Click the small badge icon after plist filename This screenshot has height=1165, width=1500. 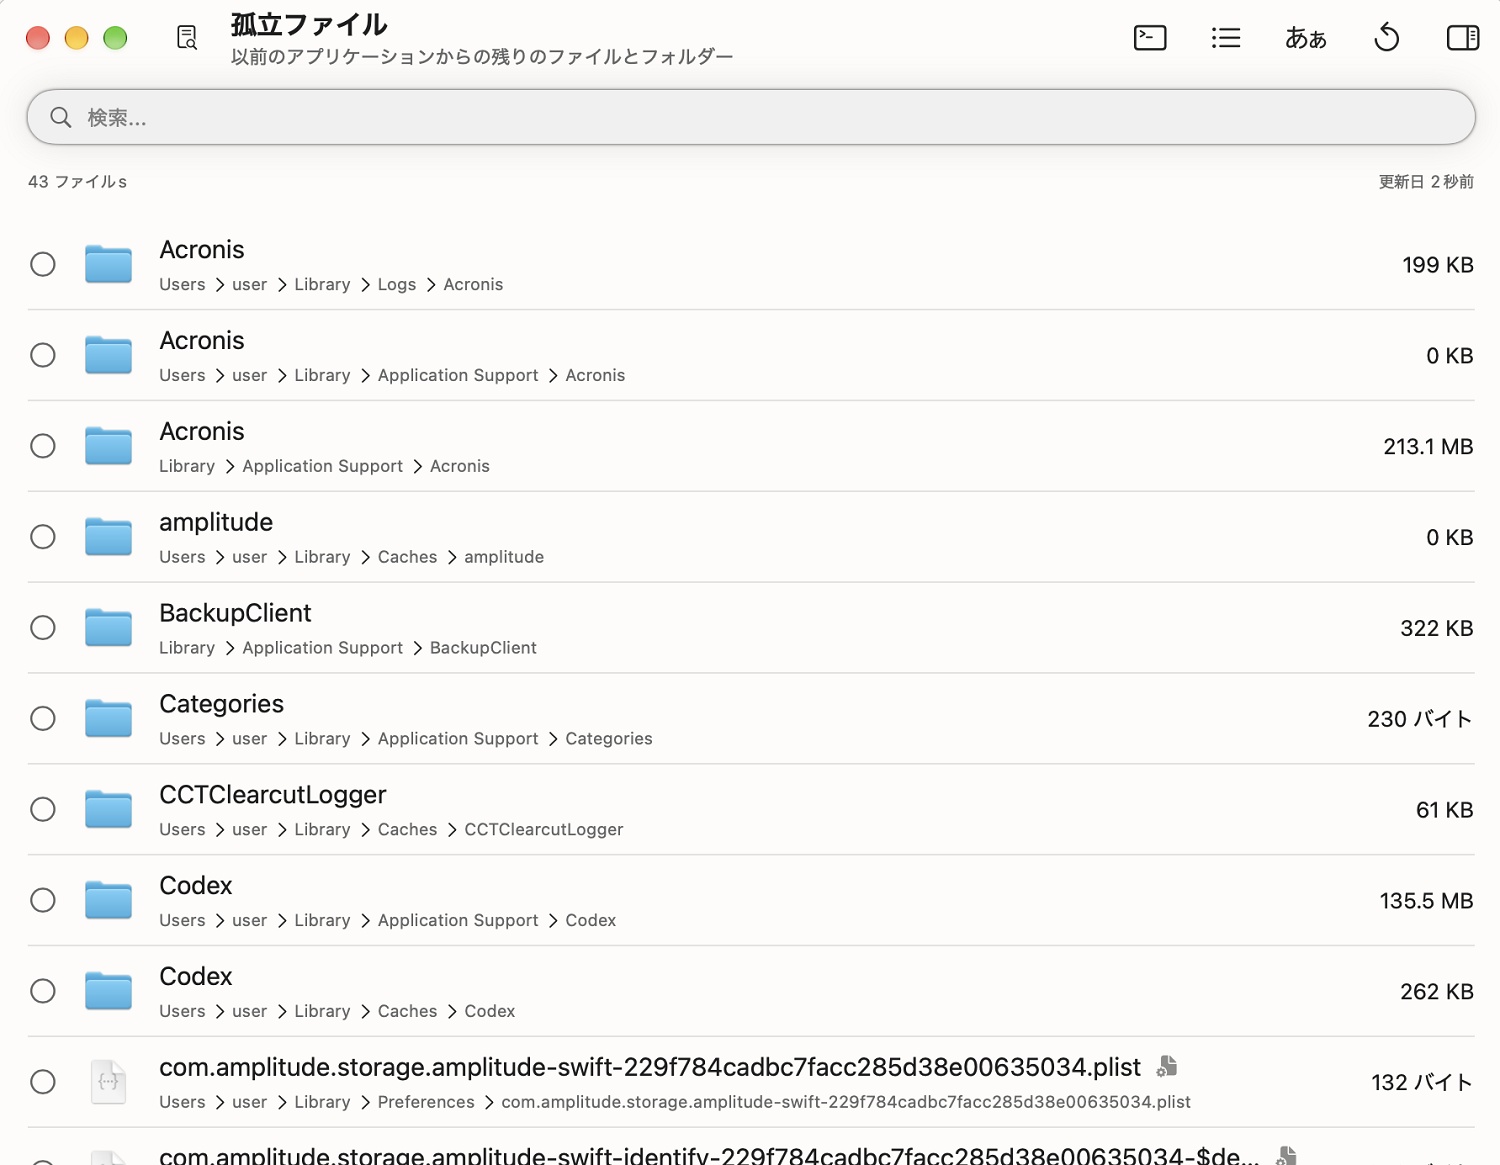pos(1167,1067)
